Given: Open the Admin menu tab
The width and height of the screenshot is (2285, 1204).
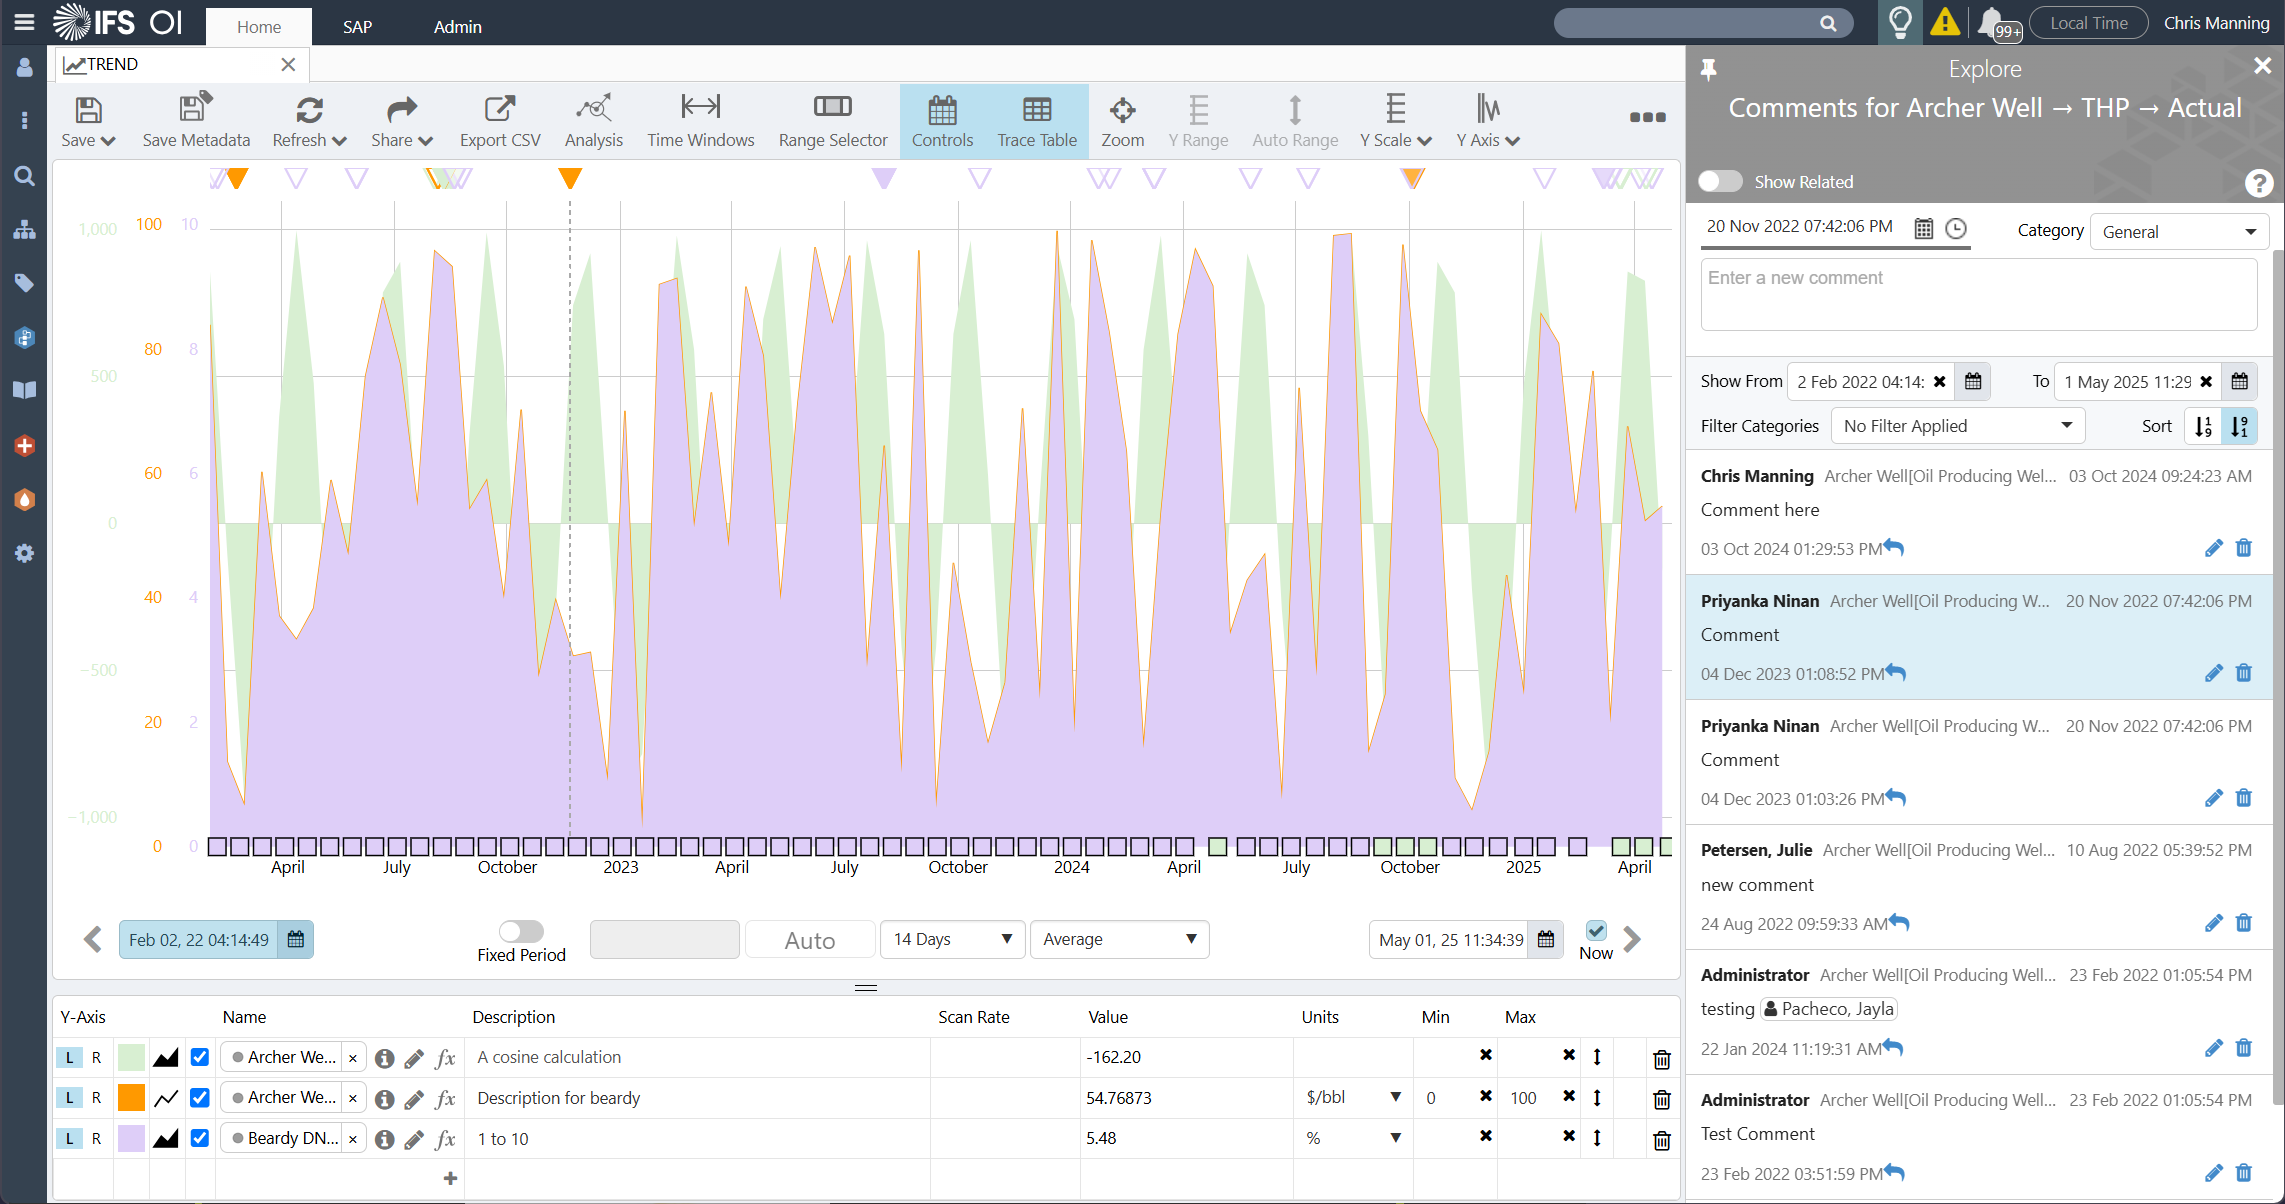Looking at the screenshot, I should click(x=457, y=27).
